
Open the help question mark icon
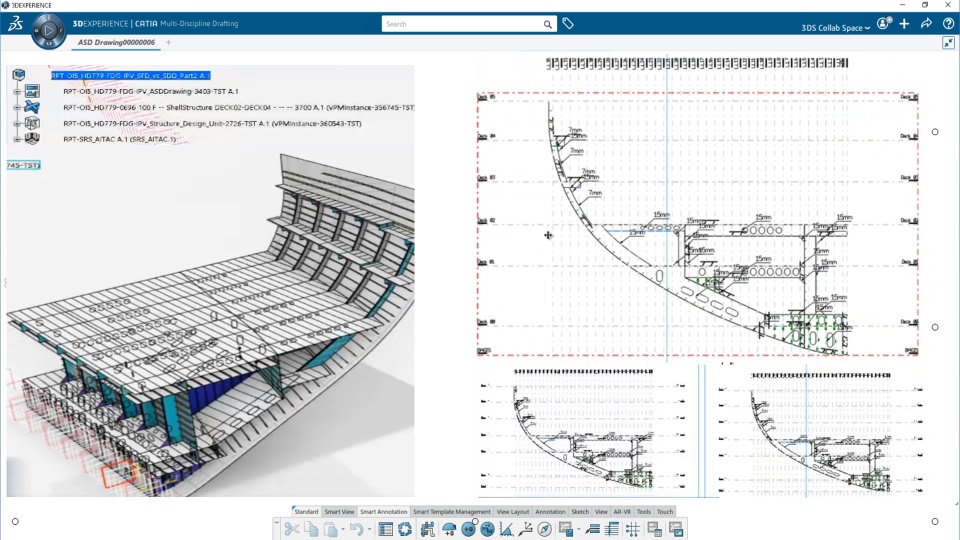(x=948, y=24)
